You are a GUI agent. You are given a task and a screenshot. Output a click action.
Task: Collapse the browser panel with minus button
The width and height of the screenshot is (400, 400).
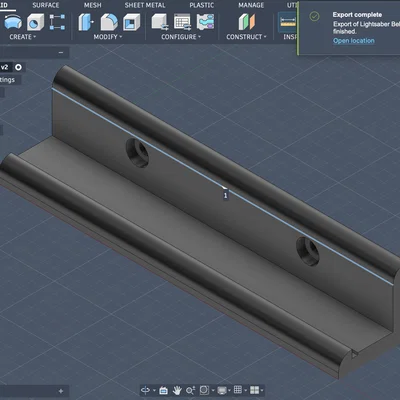click(x=61, y=53)
